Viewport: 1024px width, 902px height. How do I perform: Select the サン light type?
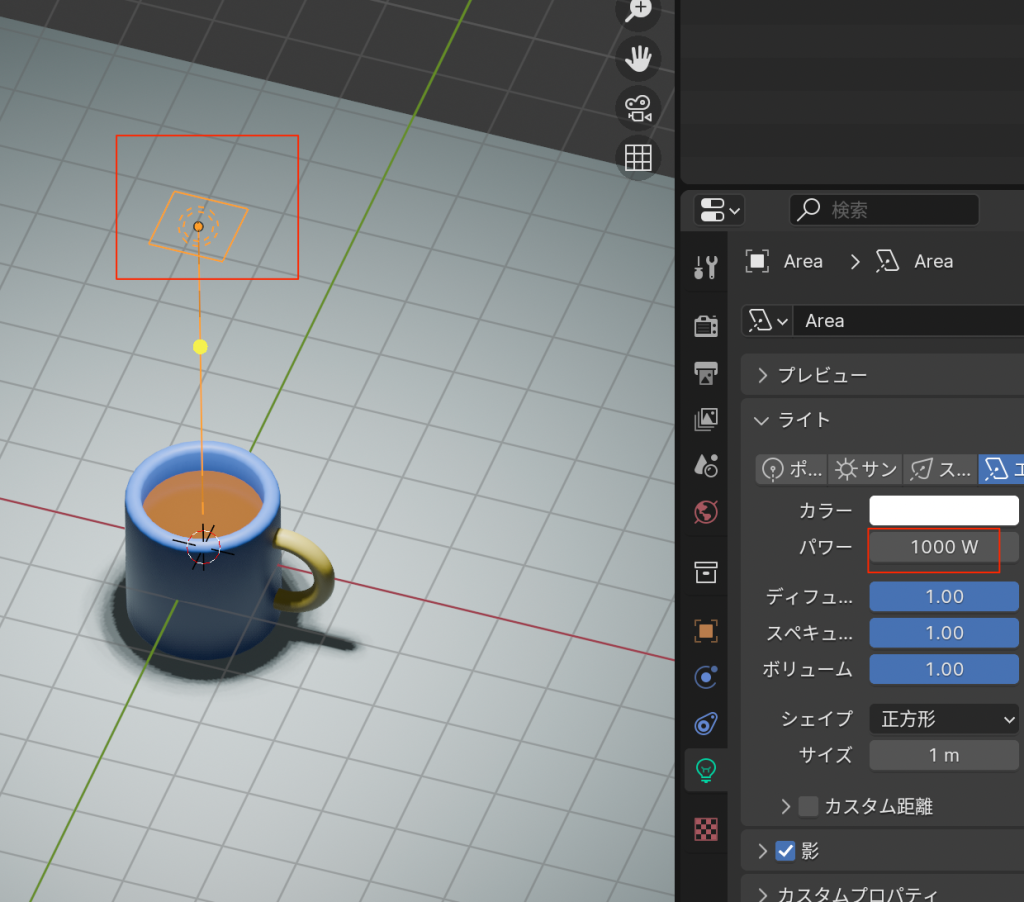(865, 469)
